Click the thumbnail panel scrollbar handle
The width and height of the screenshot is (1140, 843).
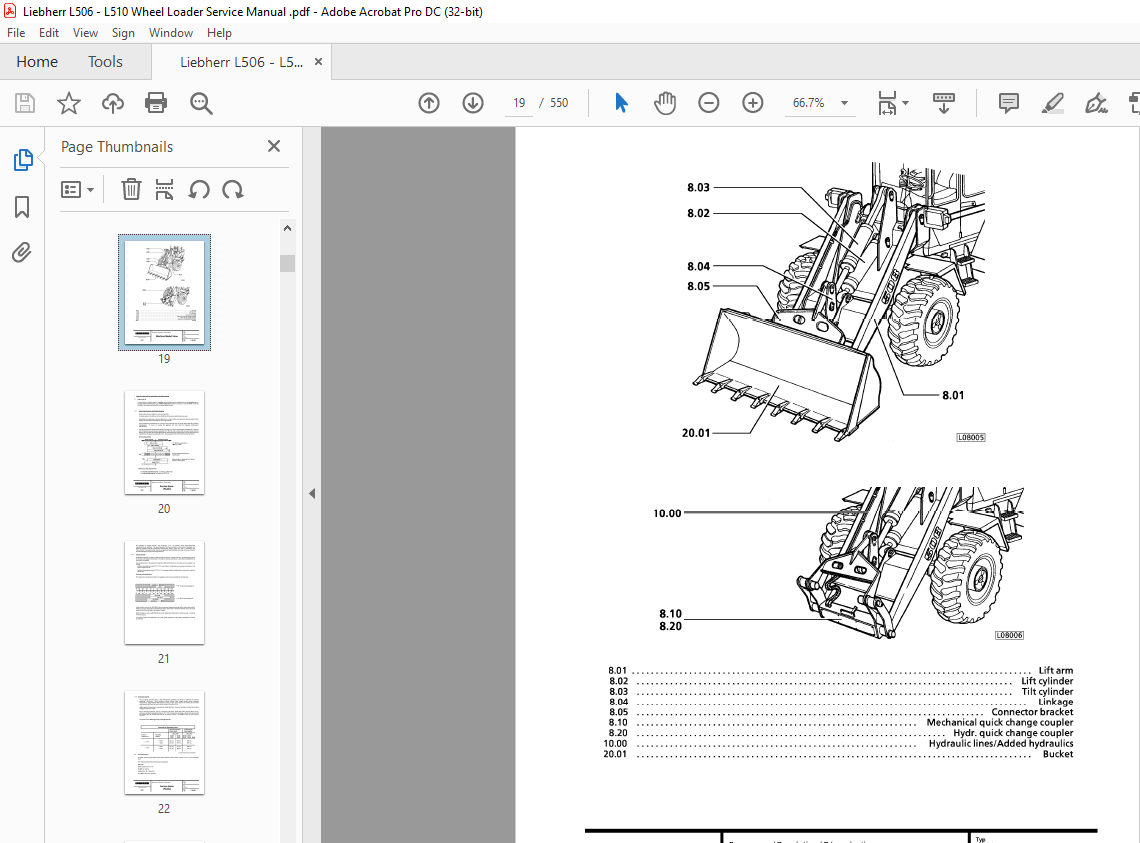[x=287, y=263]
